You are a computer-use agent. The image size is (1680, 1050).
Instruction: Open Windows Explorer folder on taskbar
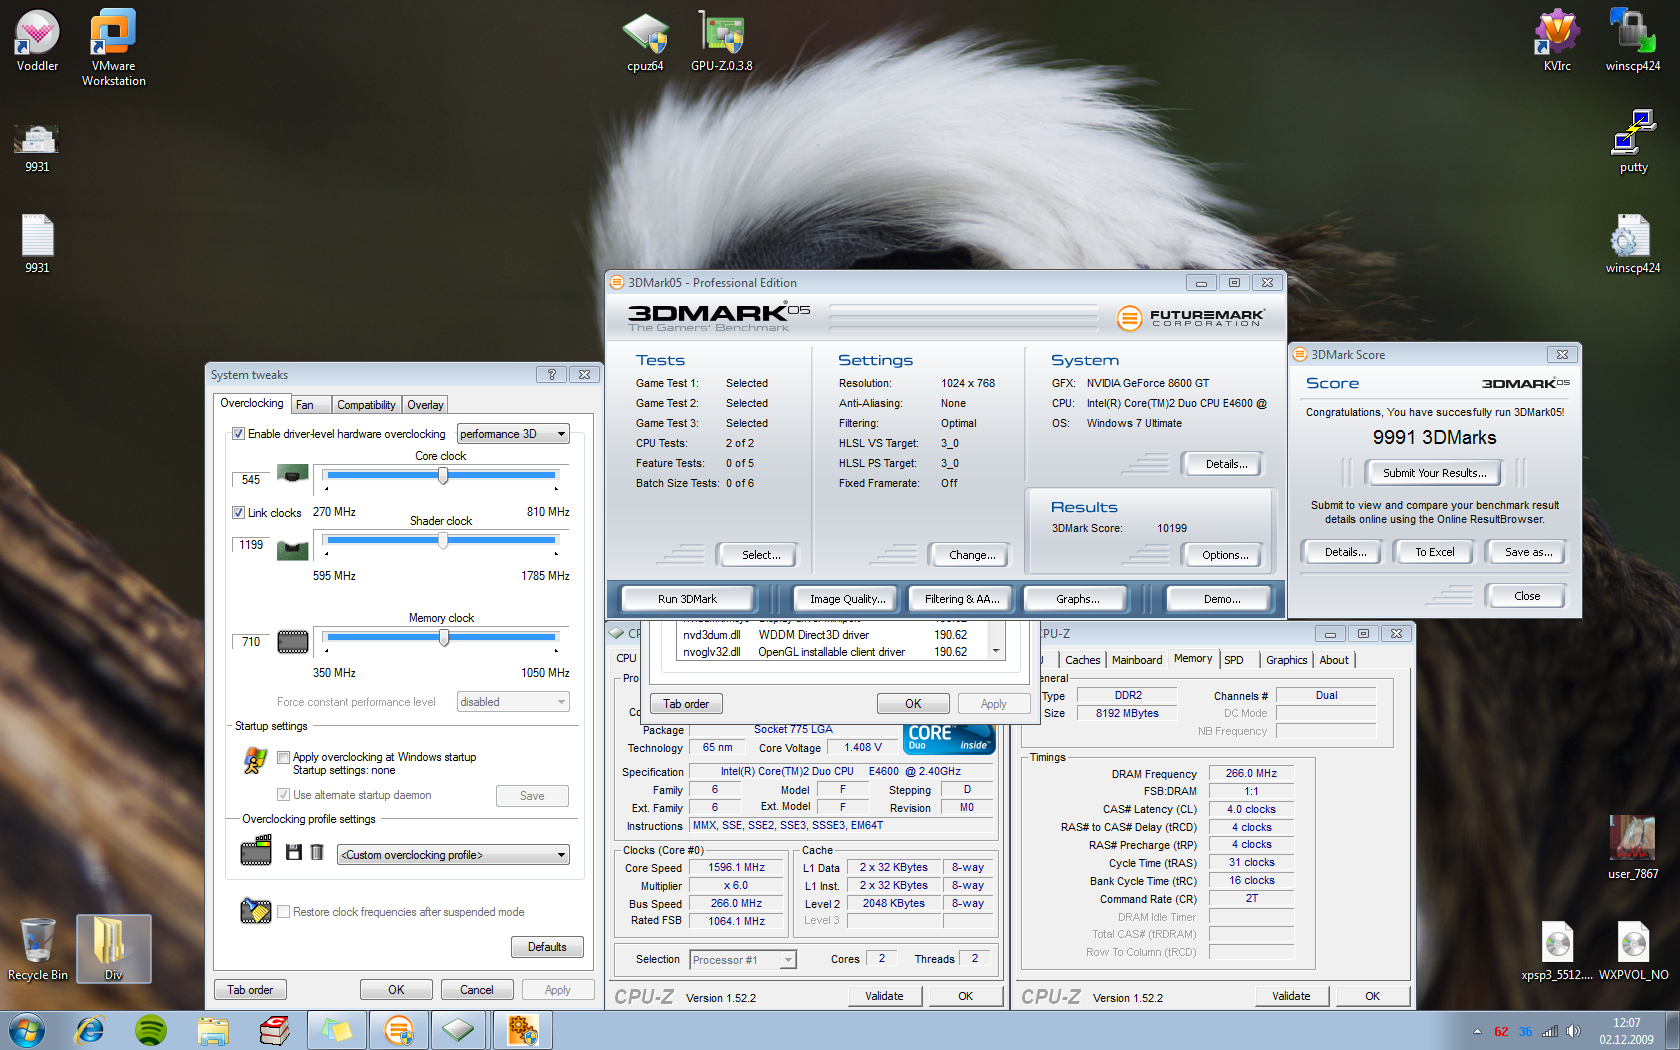[x=213, y=1030]
